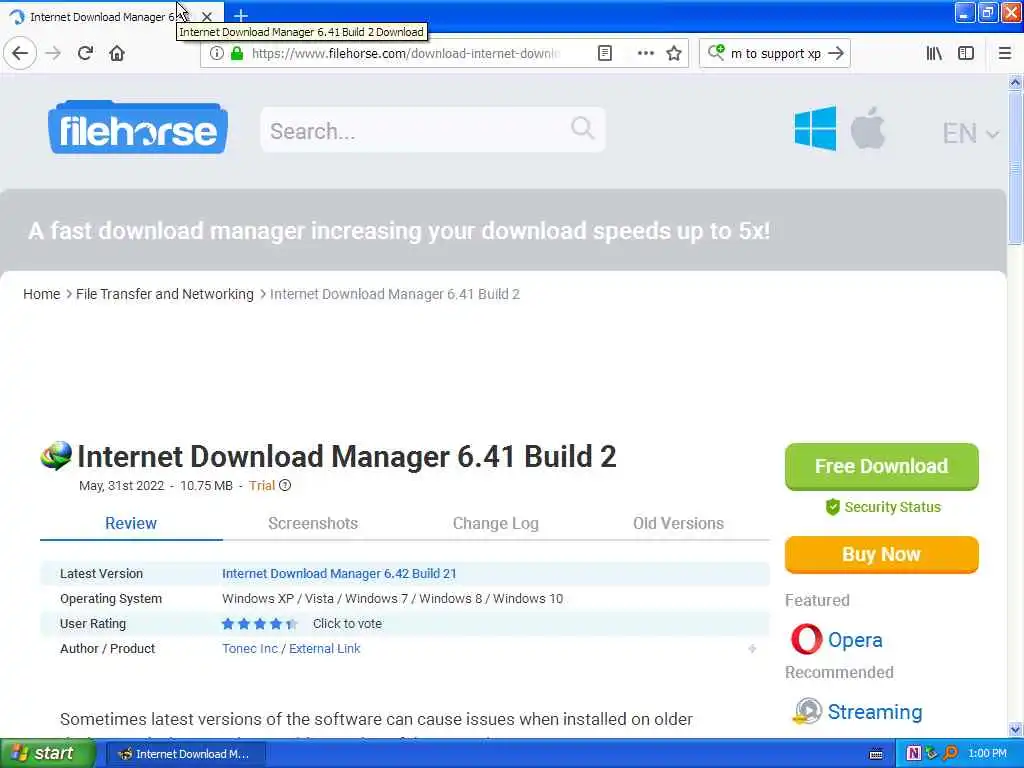The height and width of the screenshot is (768, 1024).
Task: Click the green secure padlock icon
Action: [x=237, y=54]
